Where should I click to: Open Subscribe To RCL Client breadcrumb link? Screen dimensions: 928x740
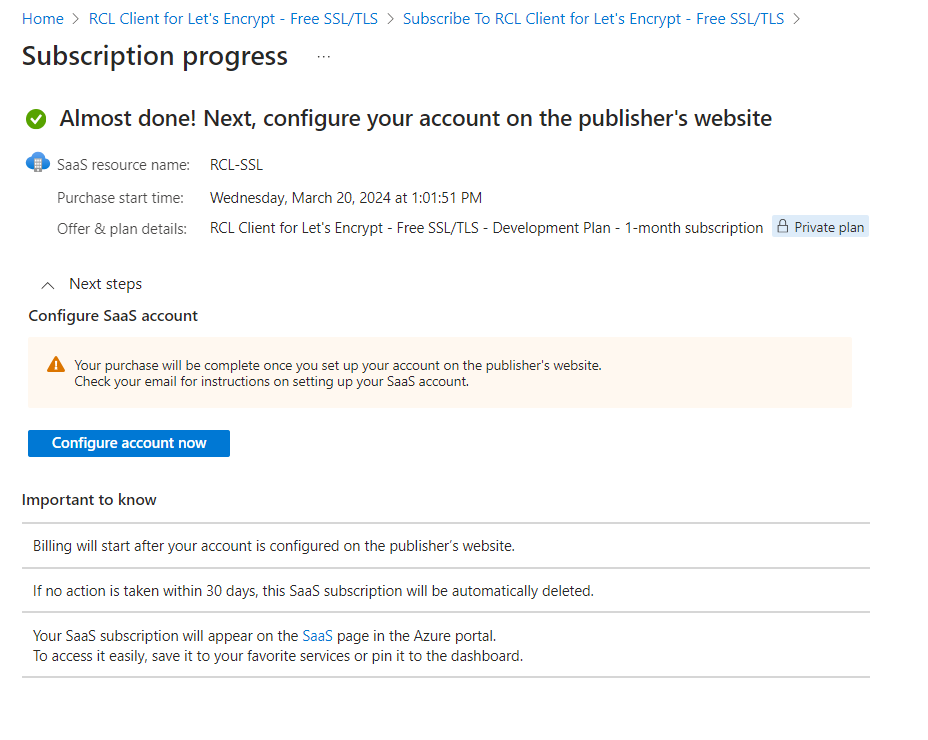pos(593,19)
